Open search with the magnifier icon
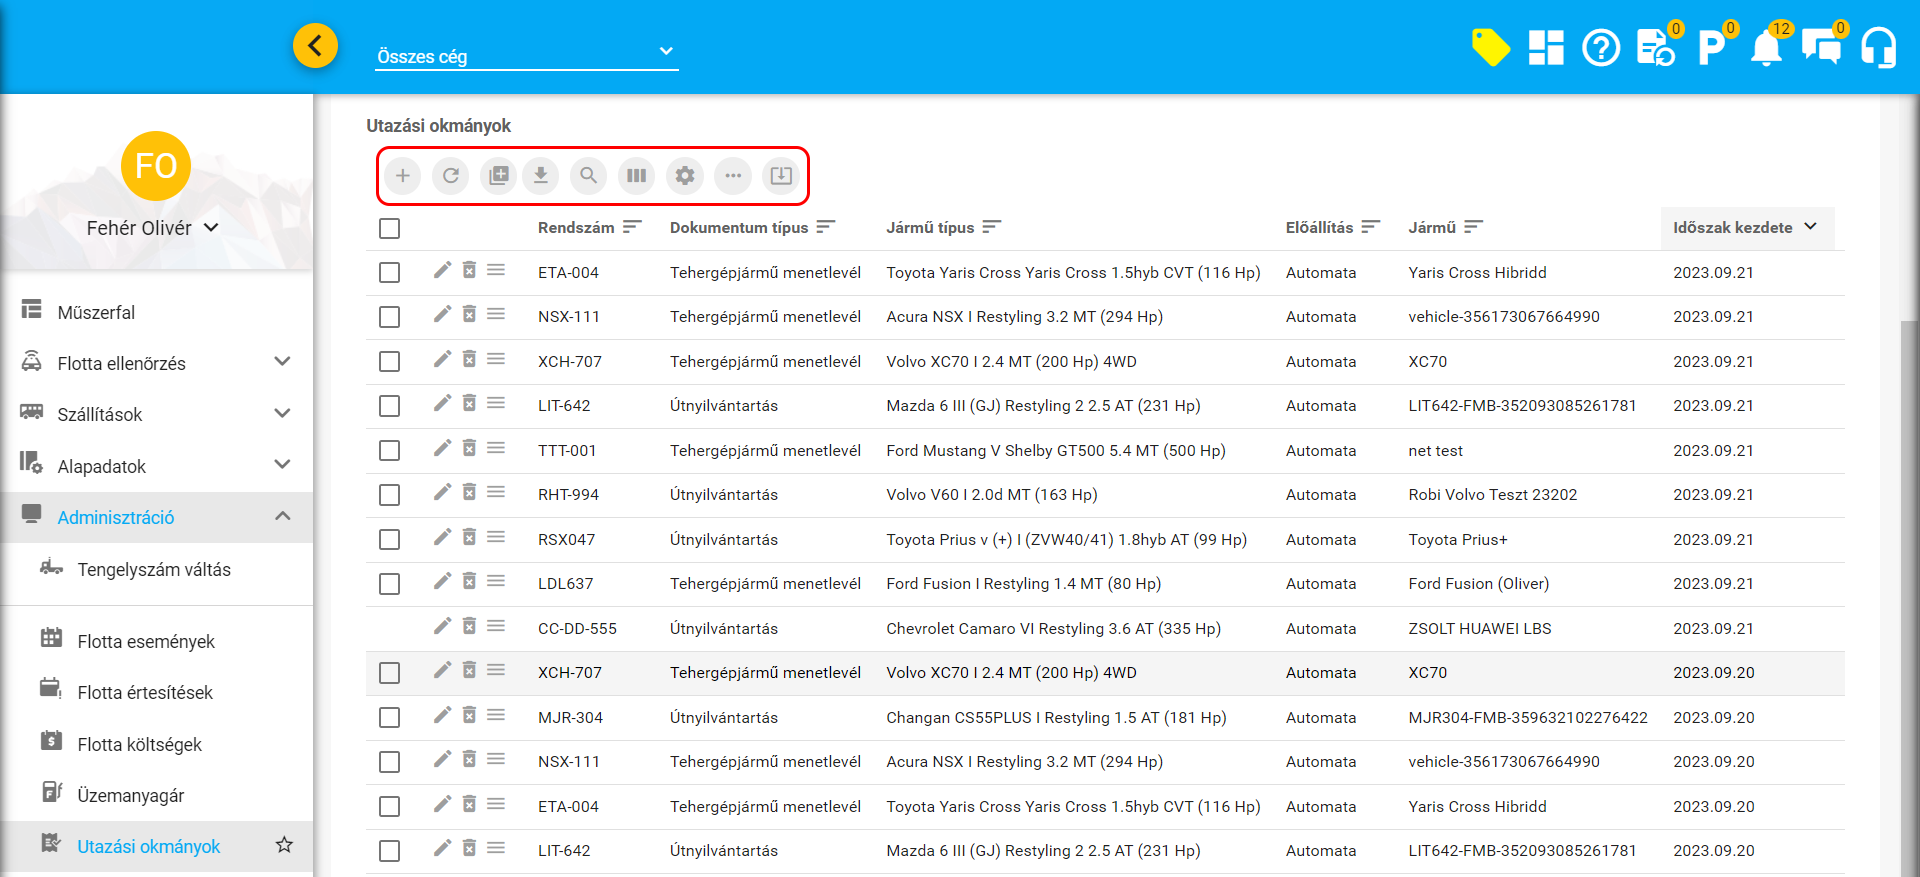Viewport: 1920px width, 877px height. pos(589,176)
